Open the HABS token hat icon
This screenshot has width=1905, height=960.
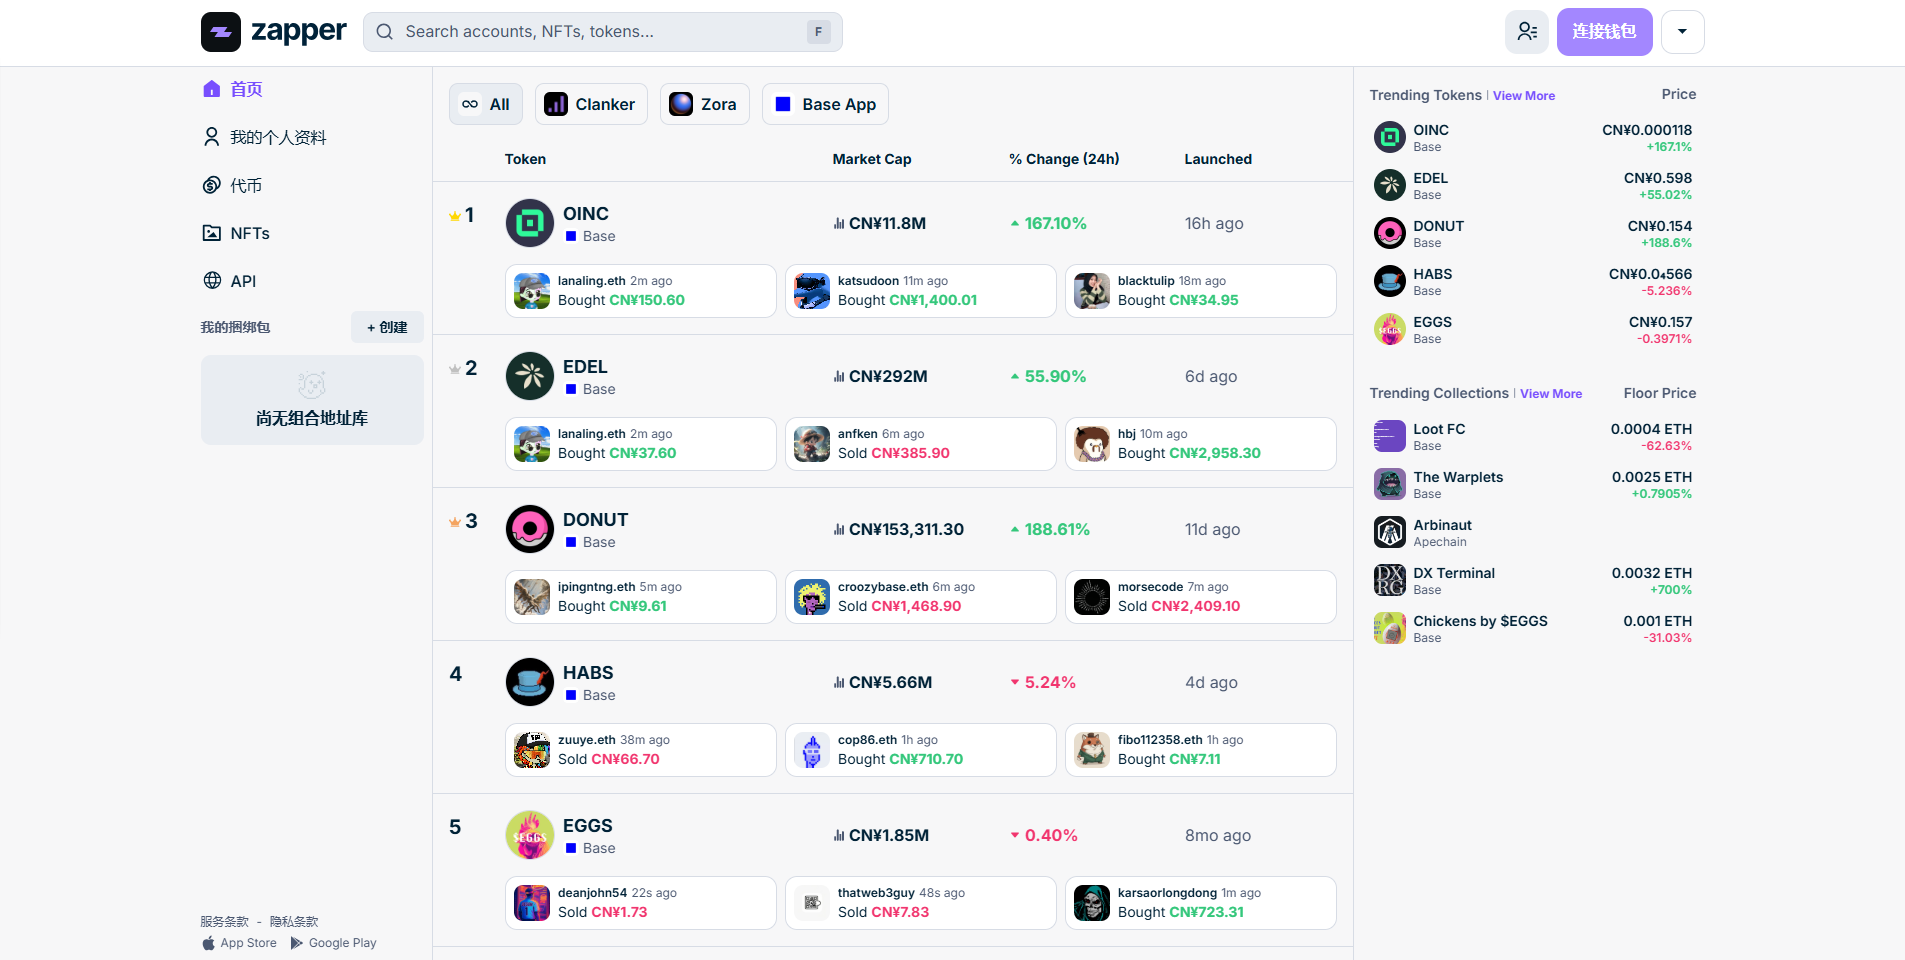529,682
